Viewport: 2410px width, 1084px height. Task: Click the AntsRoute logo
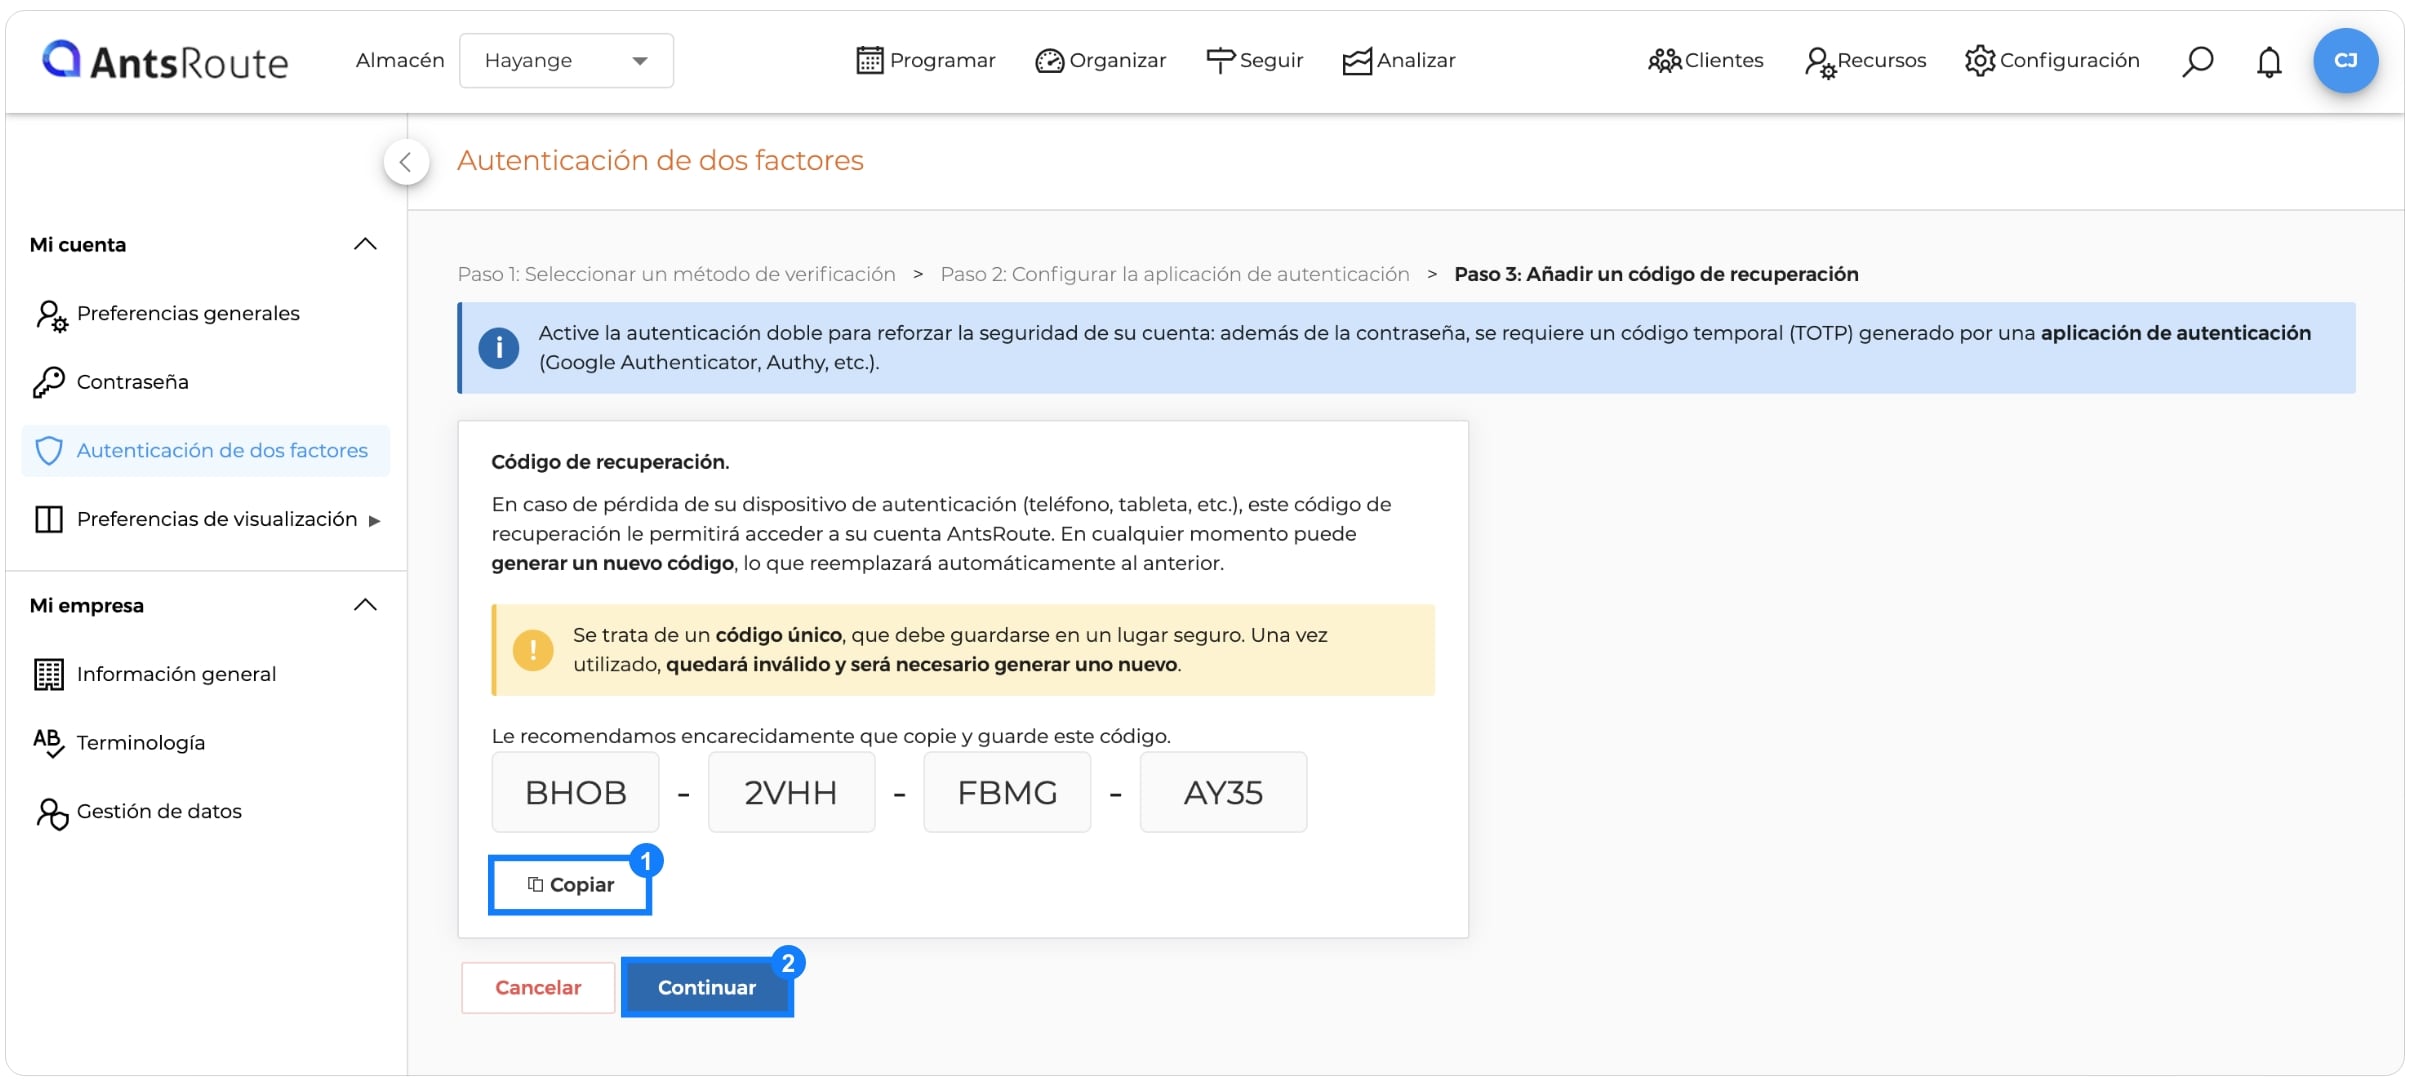(165, 61)
